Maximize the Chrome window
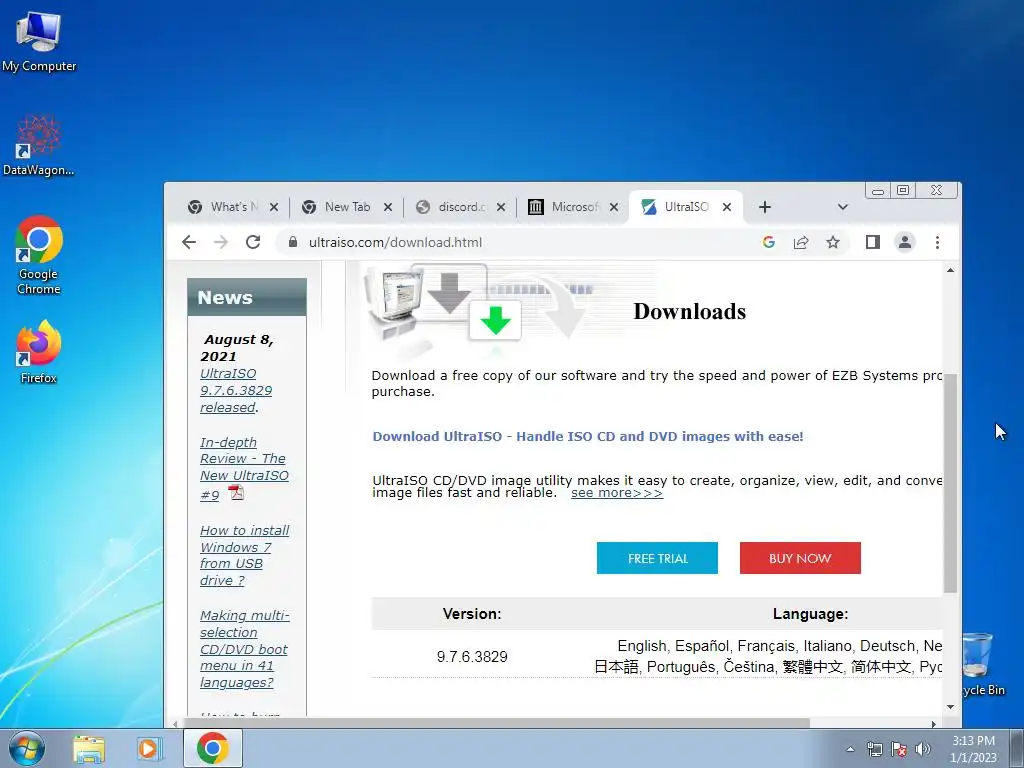This screenshot has width=1024, height=768. tap(903, 191)
